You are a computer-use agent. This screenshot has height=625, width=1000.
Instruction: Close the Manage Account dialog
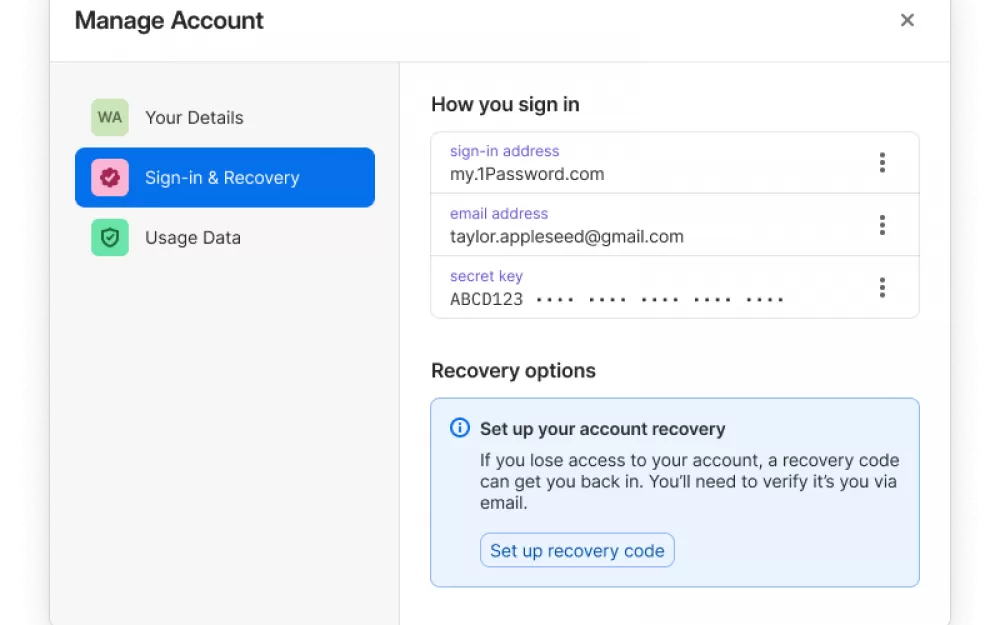907,20
